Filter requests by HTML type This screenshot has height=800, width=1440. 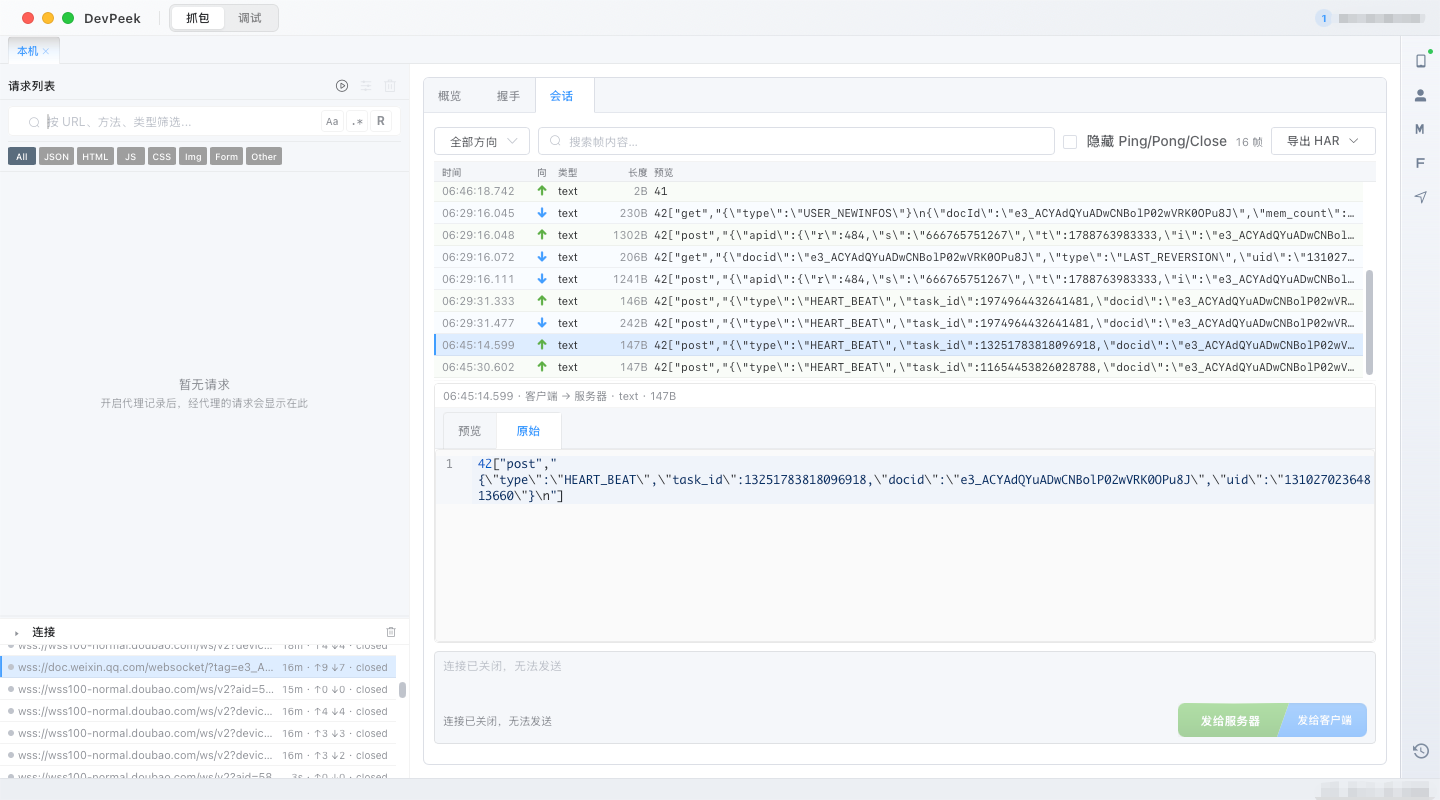click(x=96, y=156)
